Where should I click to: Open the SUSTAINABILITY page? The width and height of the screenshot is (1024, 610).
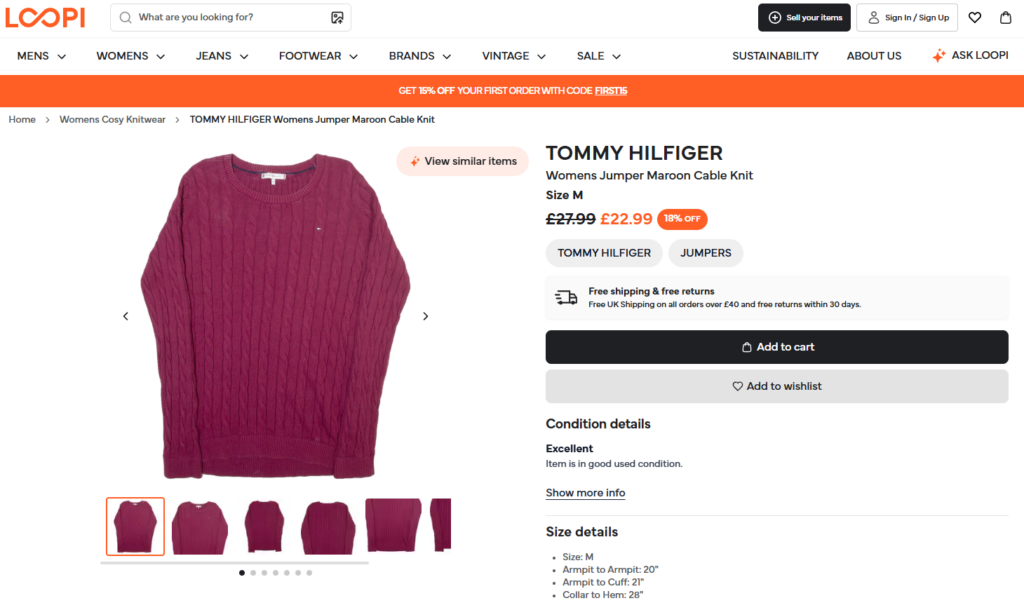[x=775, y=56]
